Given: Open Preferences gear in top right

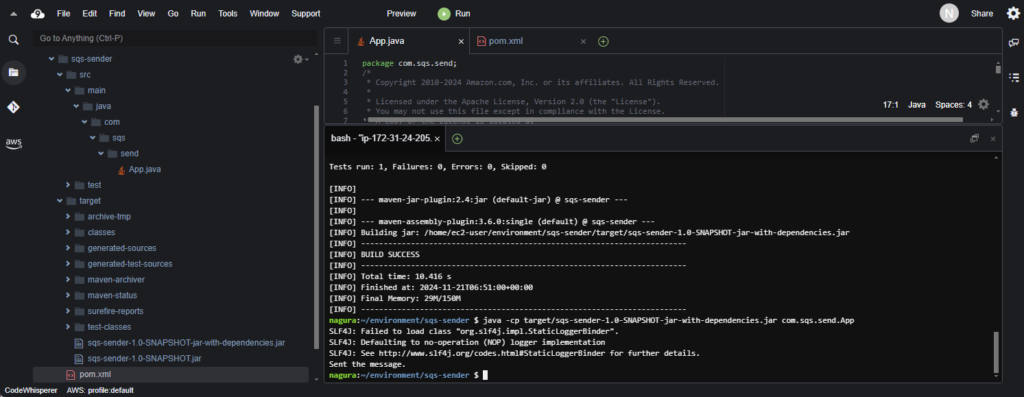Looking at the screenshot, I should [x=1012, y=13].
